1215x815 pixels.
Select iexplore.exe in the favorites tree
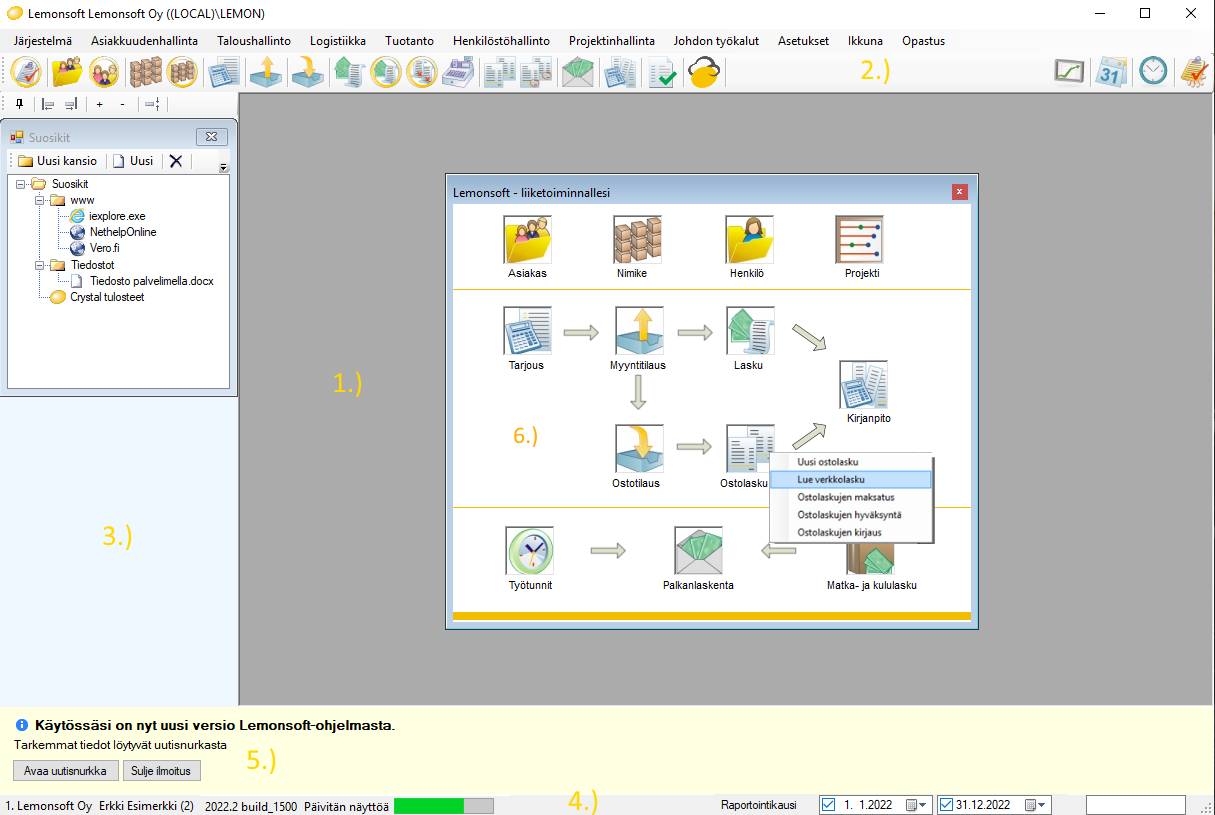coord(117,216)
